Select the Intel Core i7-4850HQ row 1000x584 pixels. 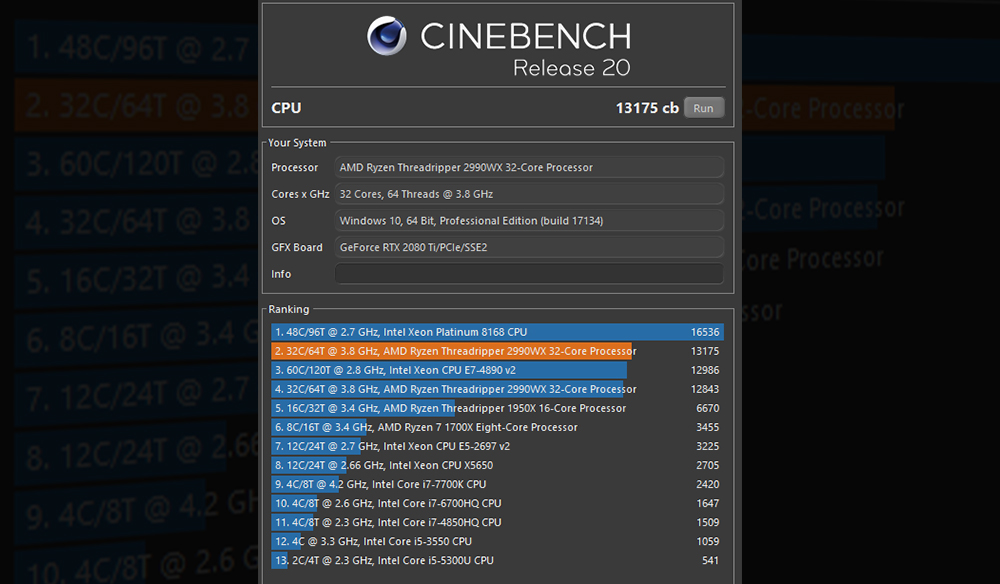point(497,522)
